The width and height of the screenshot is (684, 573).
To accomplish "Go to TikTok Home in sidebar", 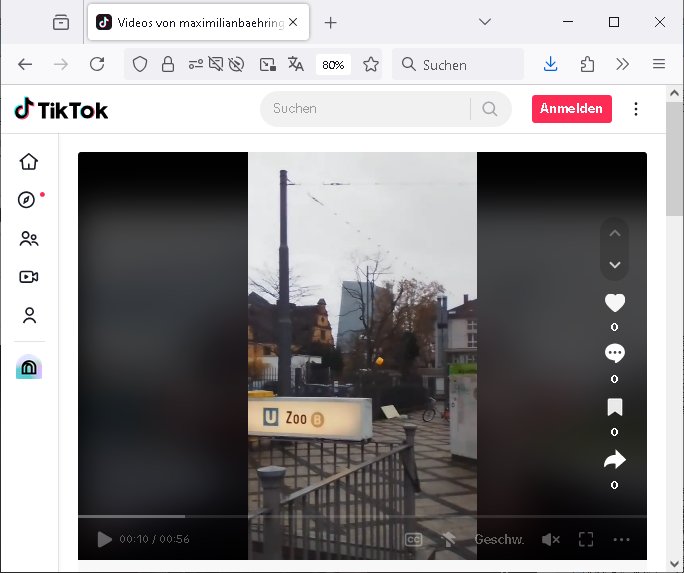I will pyautogui.click(x=29, y=162).
